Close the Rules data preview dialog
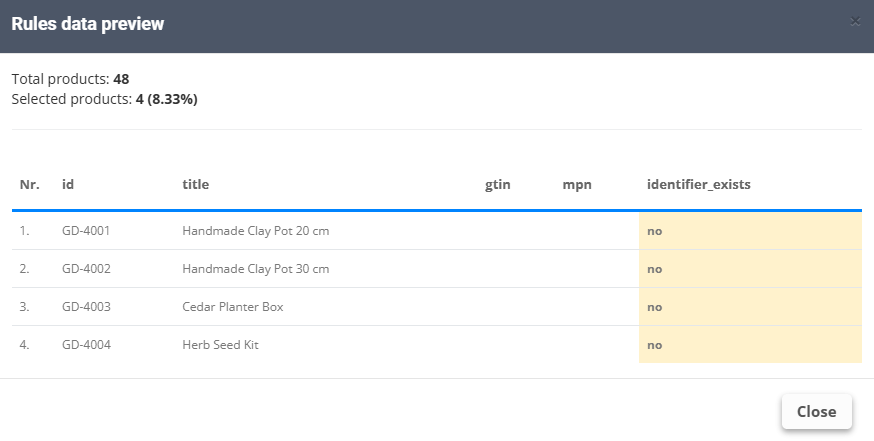The width and height of the screenshot is (874, 441). (816, 411)
